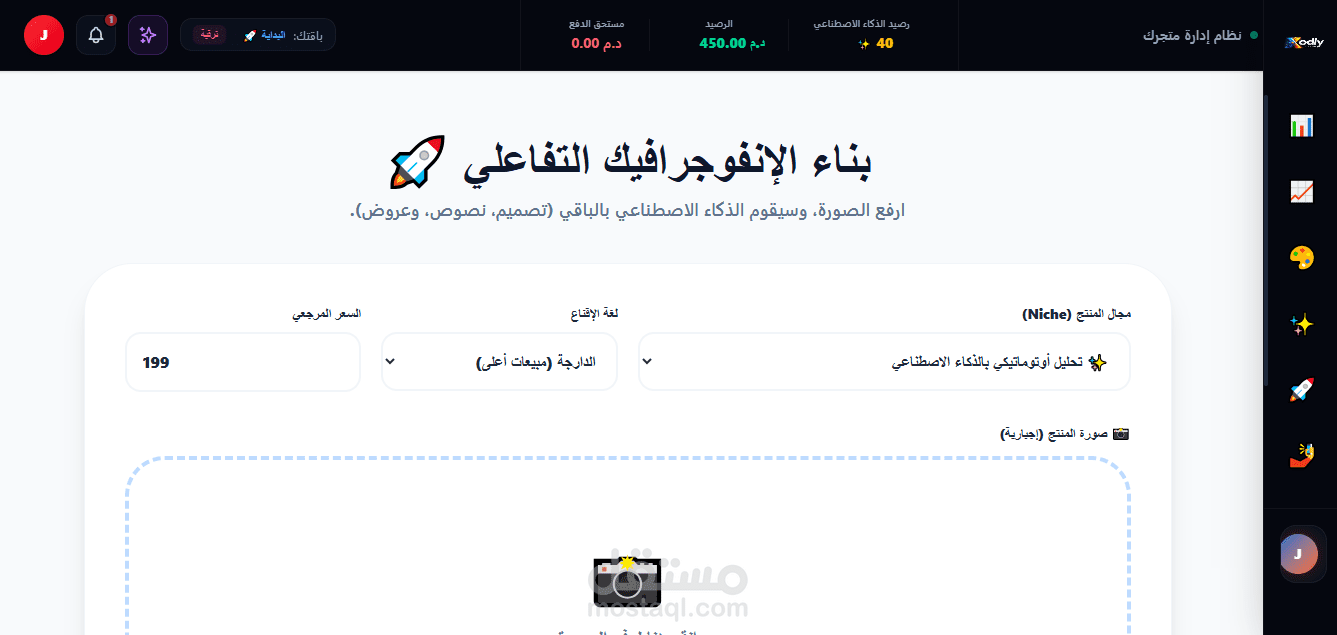Open the trending line chart sidebar icon
Viewport: 1337px width, 635px height.
tap(1301, 192)
